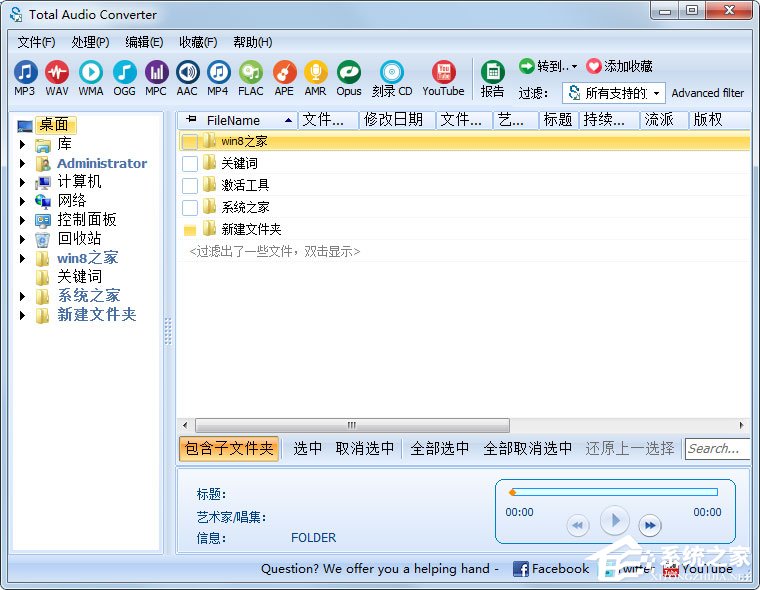
Task: Convert to MP3 format icon
Action: (x=25, y=73)
